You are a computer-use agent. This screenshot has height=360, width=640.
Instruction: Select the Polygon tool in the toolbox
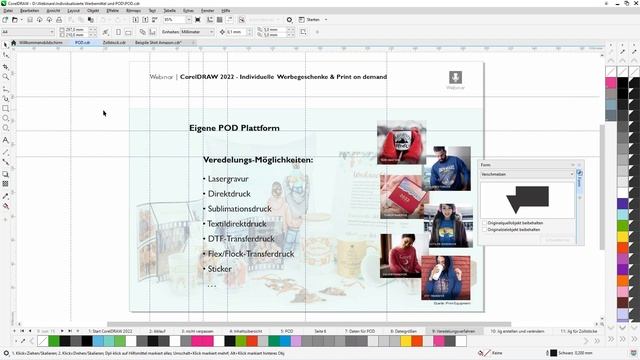click(5, 129)
